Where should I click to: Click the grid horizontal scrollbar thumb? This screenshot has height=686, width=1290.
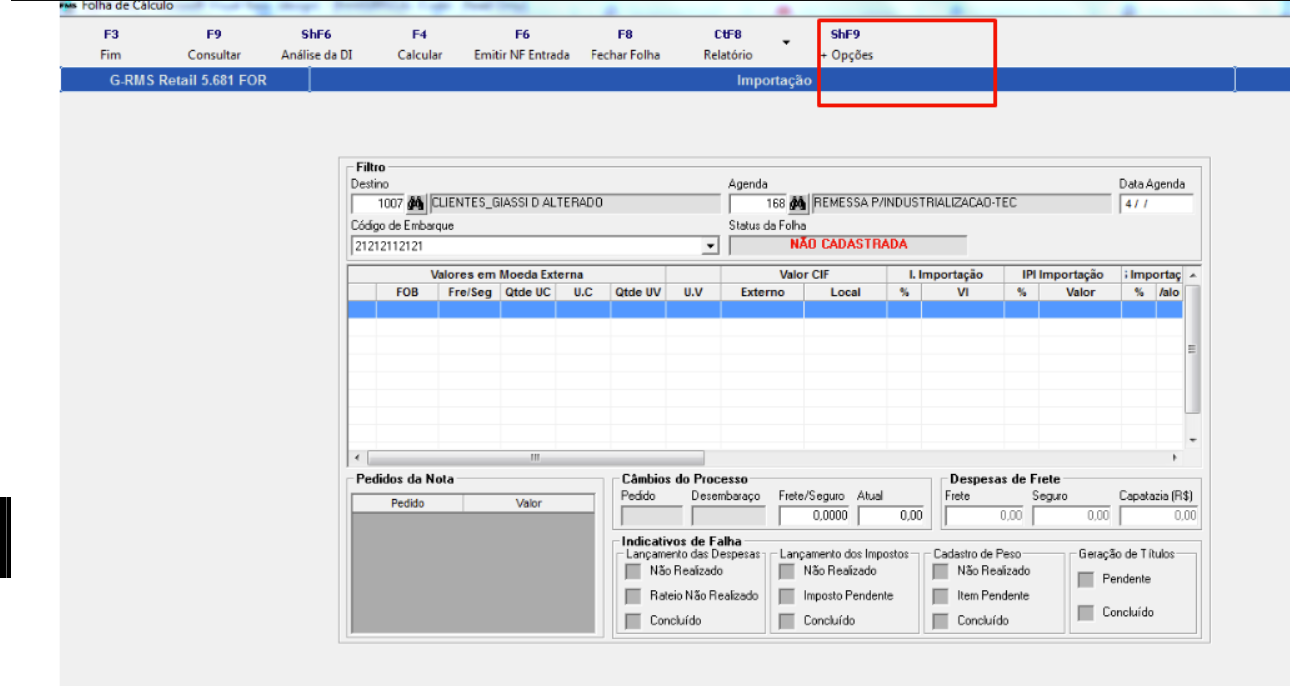click(x=535, y=457)
